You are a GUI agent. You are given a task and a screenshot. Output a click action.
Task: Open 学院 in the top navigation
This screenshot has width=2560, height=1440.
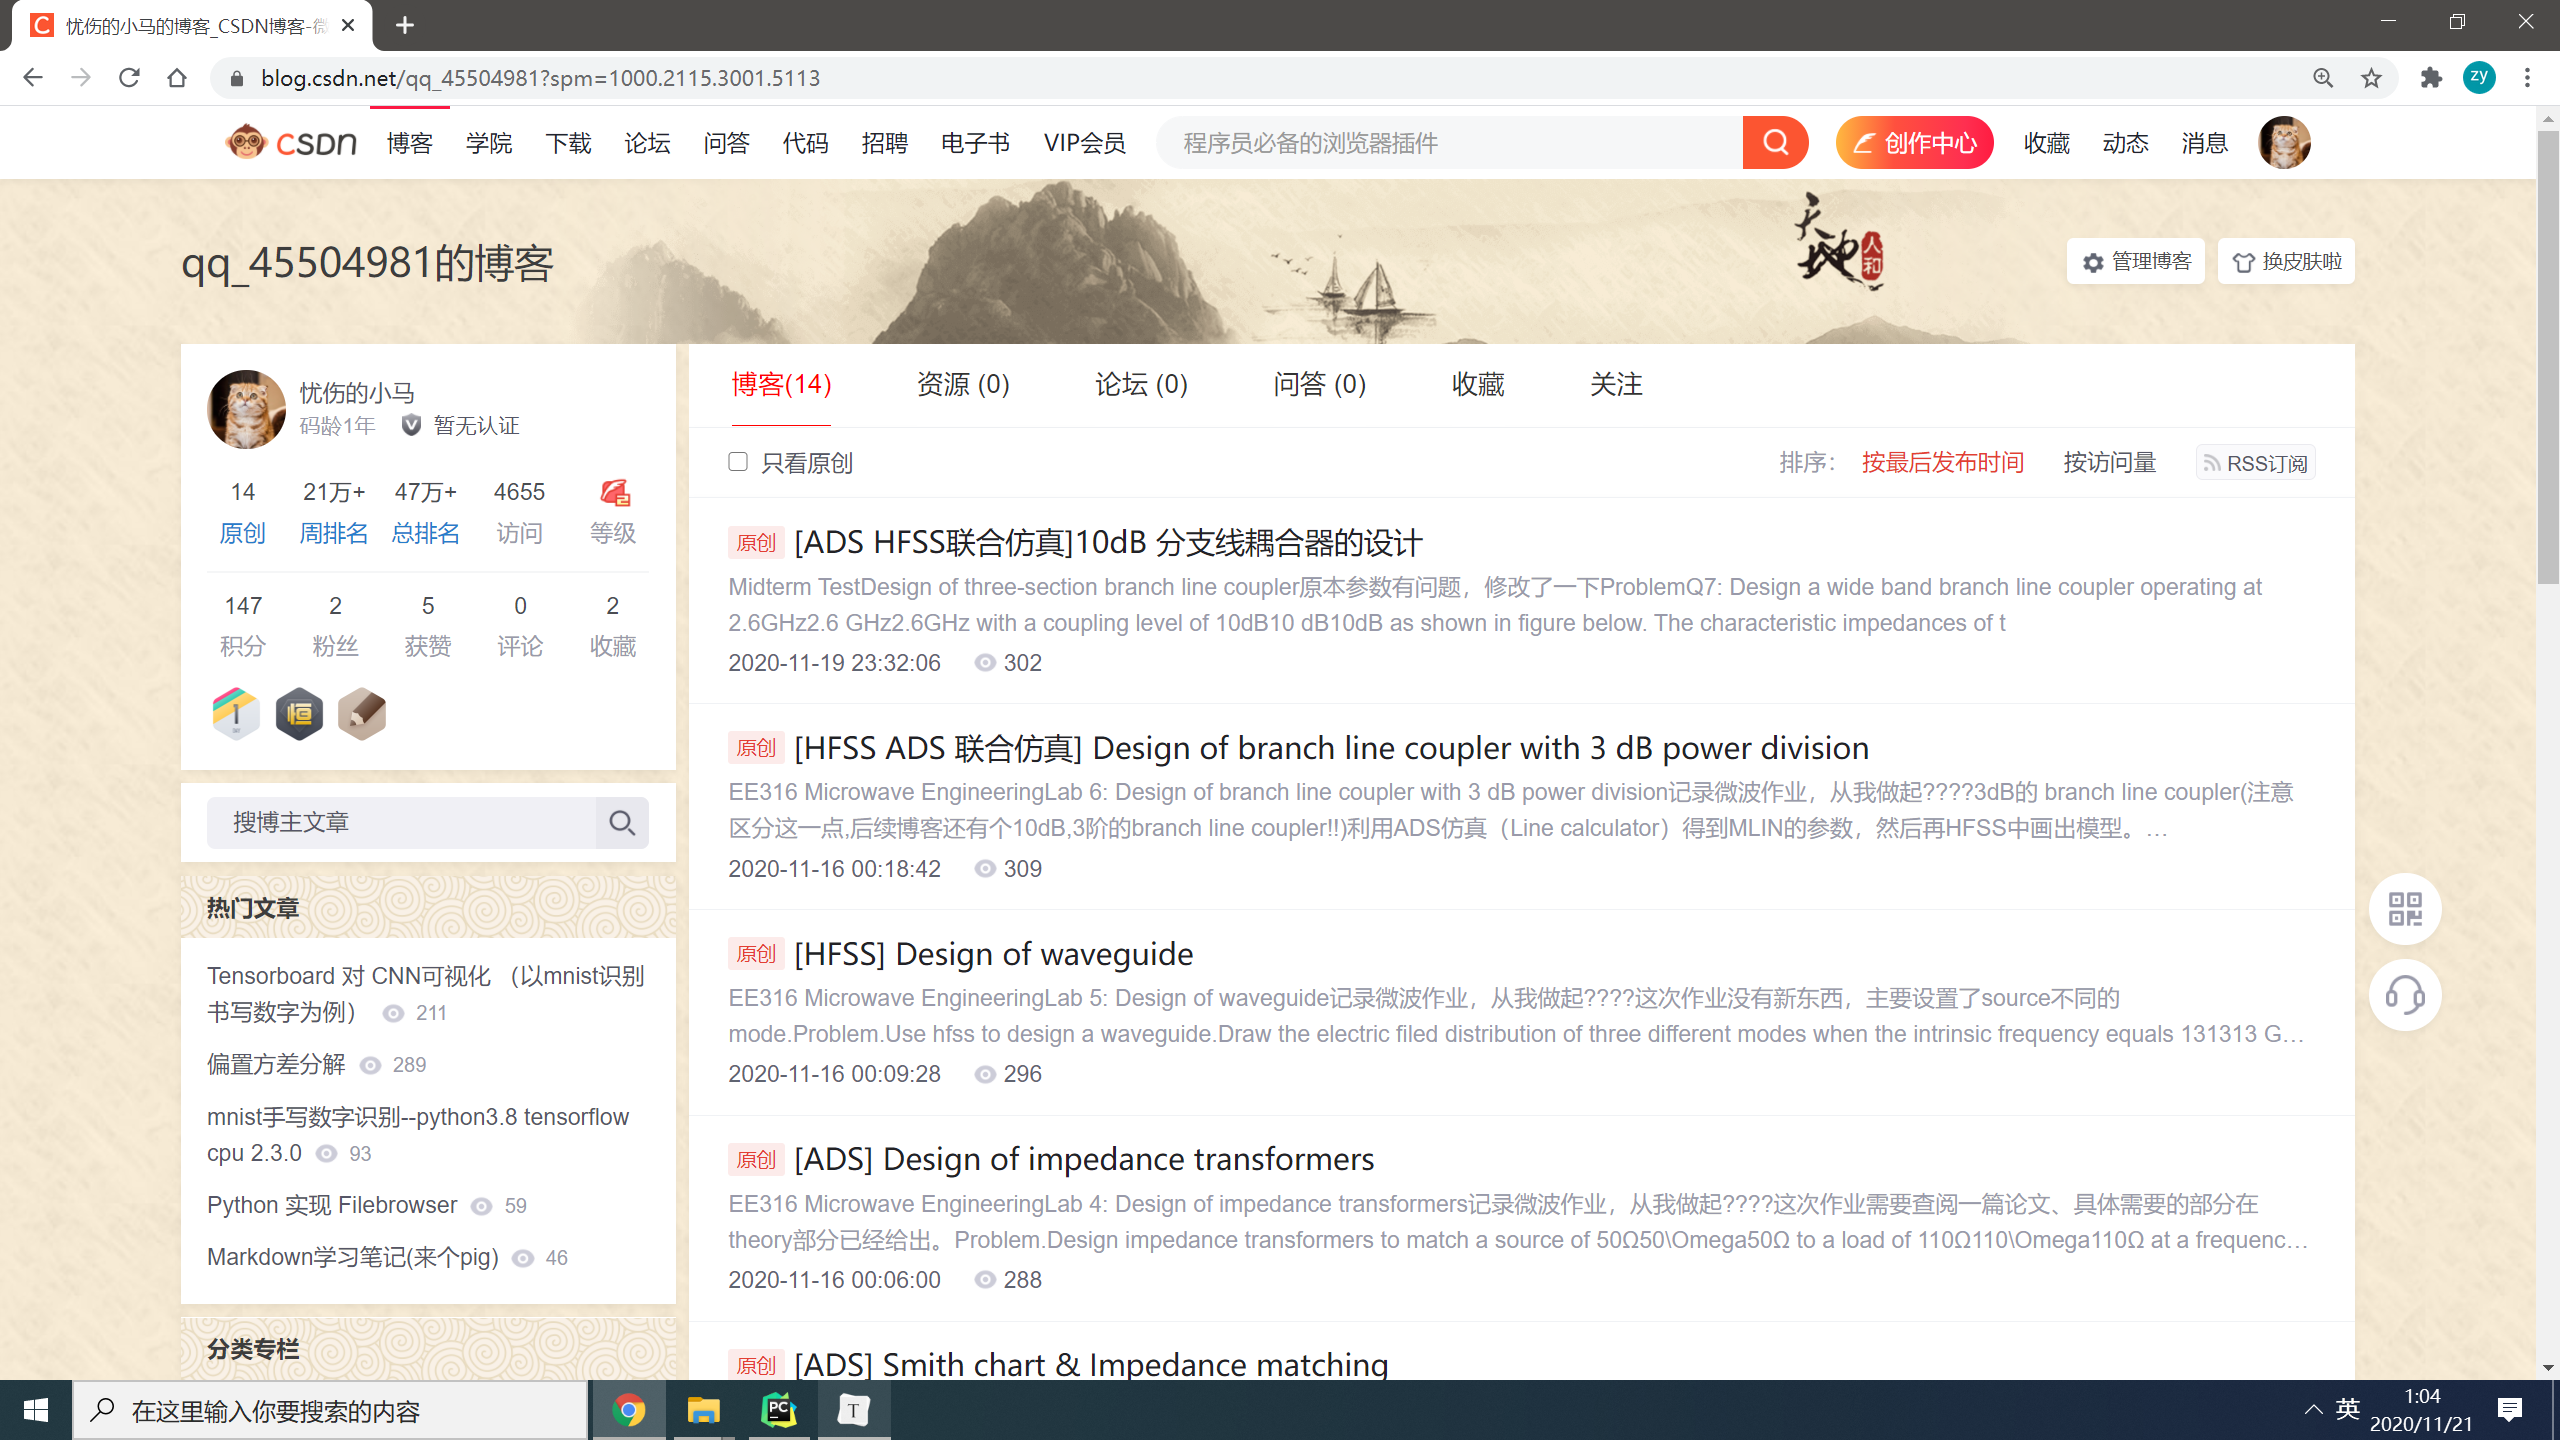pos(489,143)
